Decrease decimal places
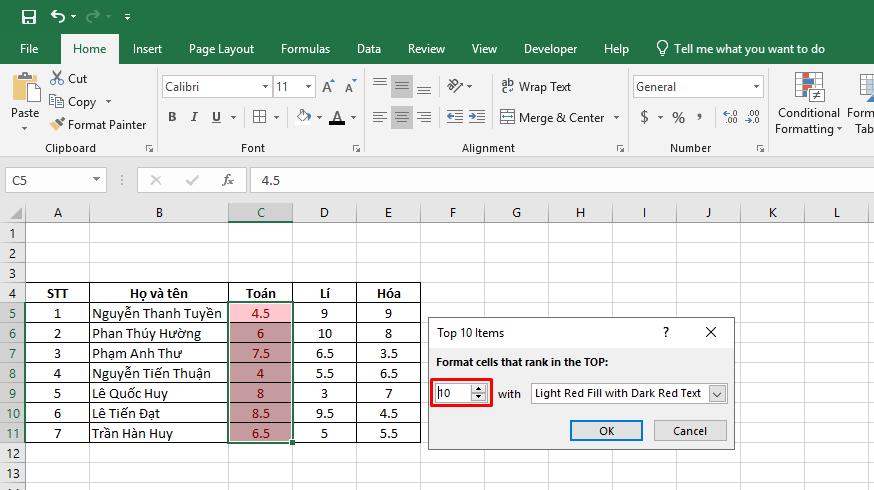 (x=752, y=117)
